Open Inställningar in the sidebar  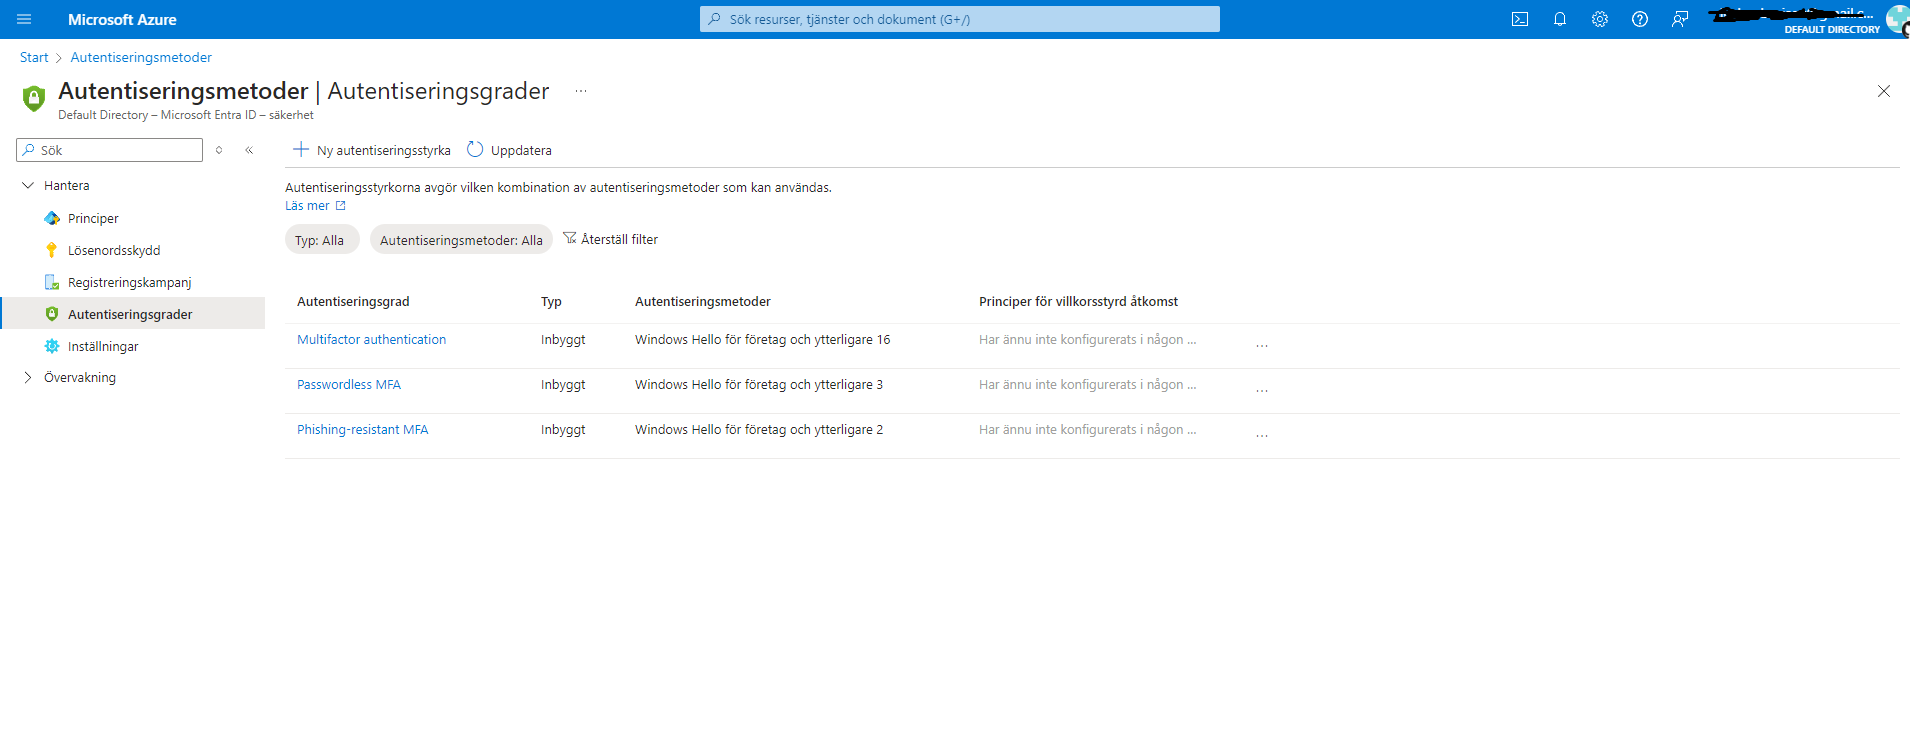(103, 346)
